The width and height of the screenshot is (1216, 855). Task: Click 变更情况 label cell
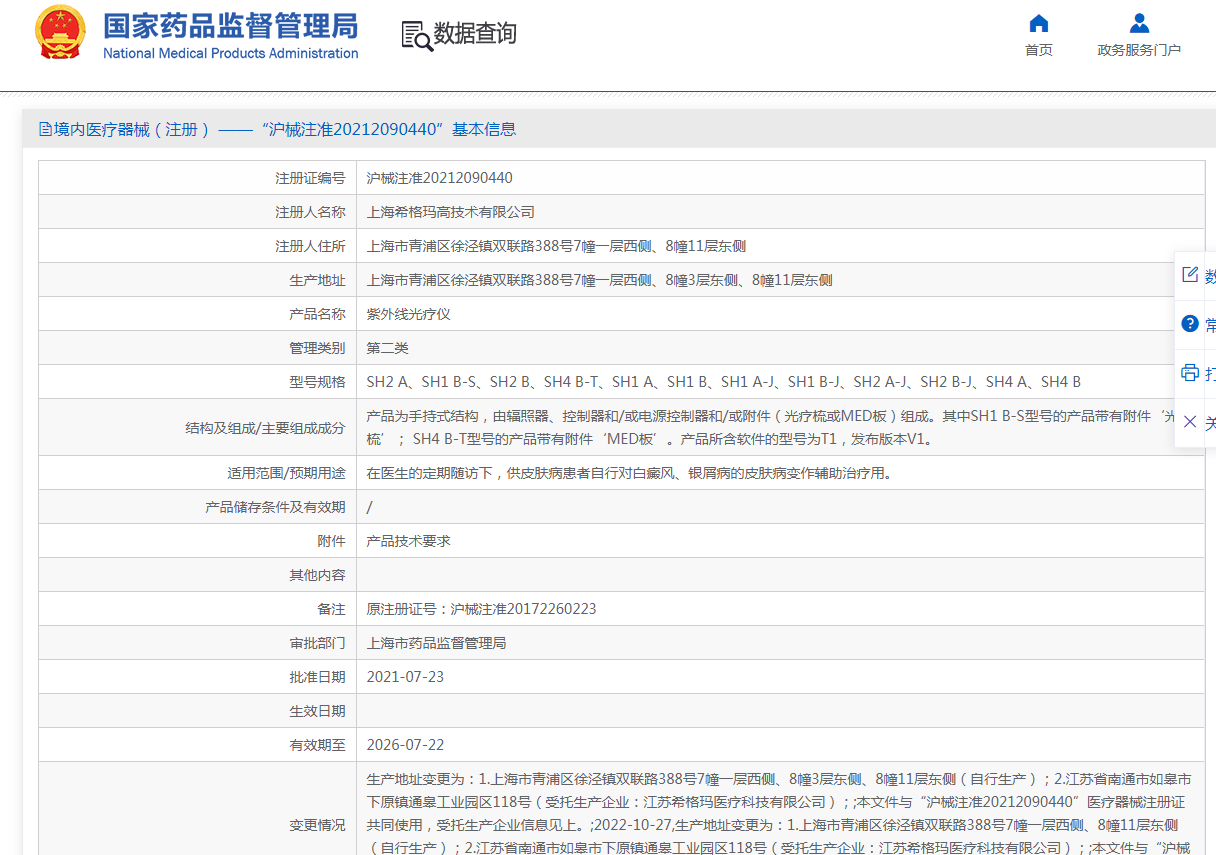tap(198, 808)
